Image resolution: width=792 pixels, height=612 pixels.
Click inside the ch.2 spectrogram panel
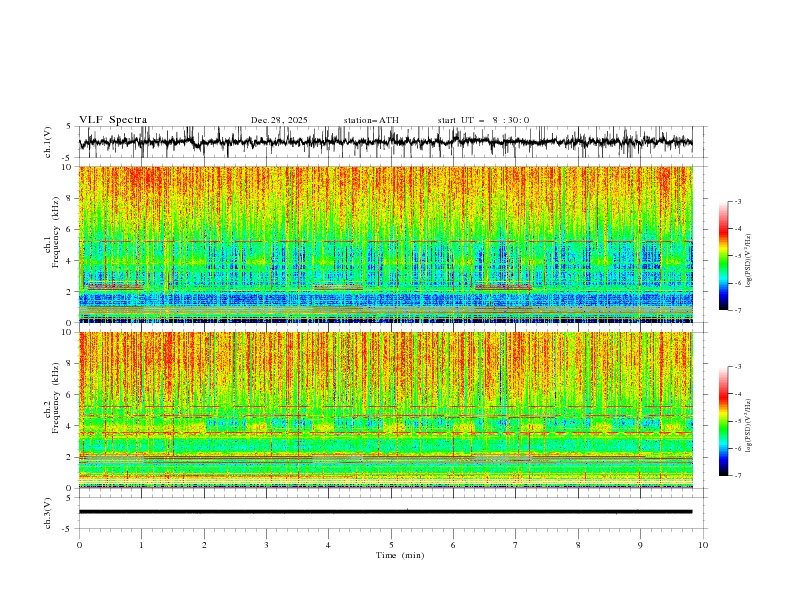pyautogui.click(x=385, y=410)
